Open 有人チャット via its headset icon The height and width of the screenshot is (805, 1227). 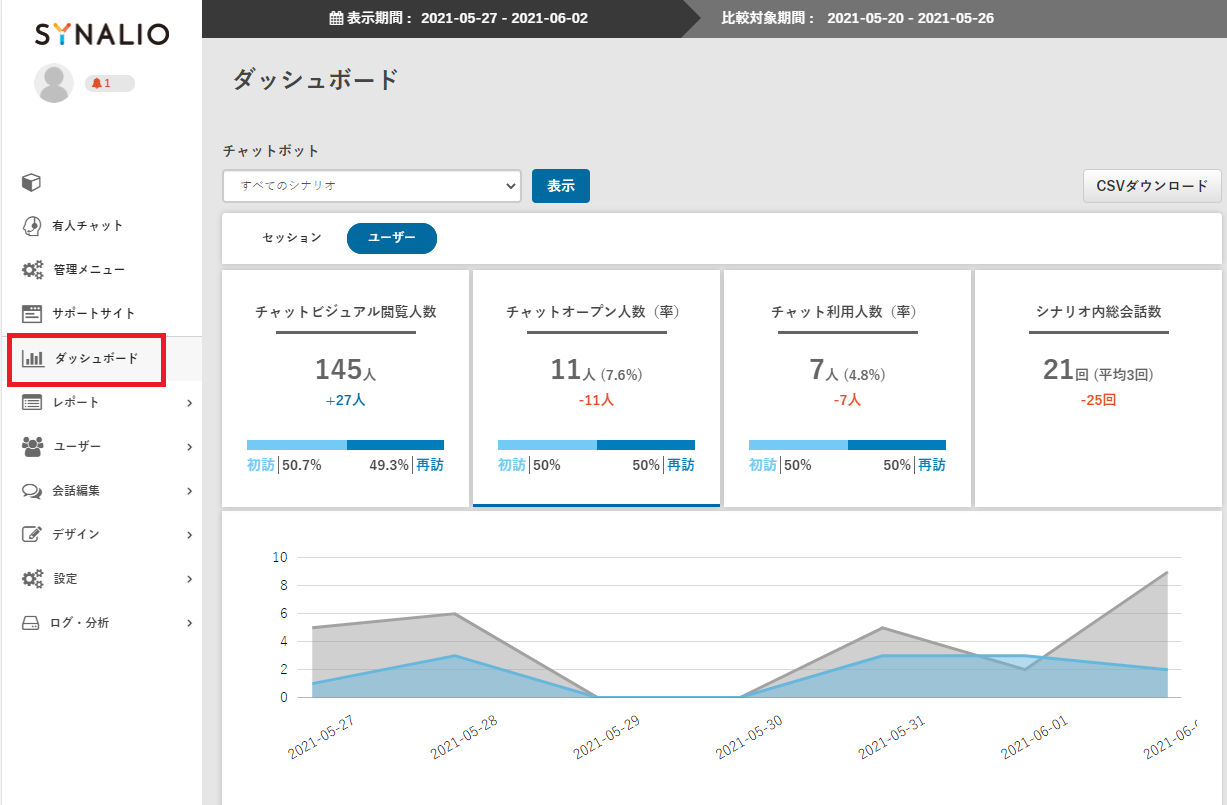(x=32, y=226)
